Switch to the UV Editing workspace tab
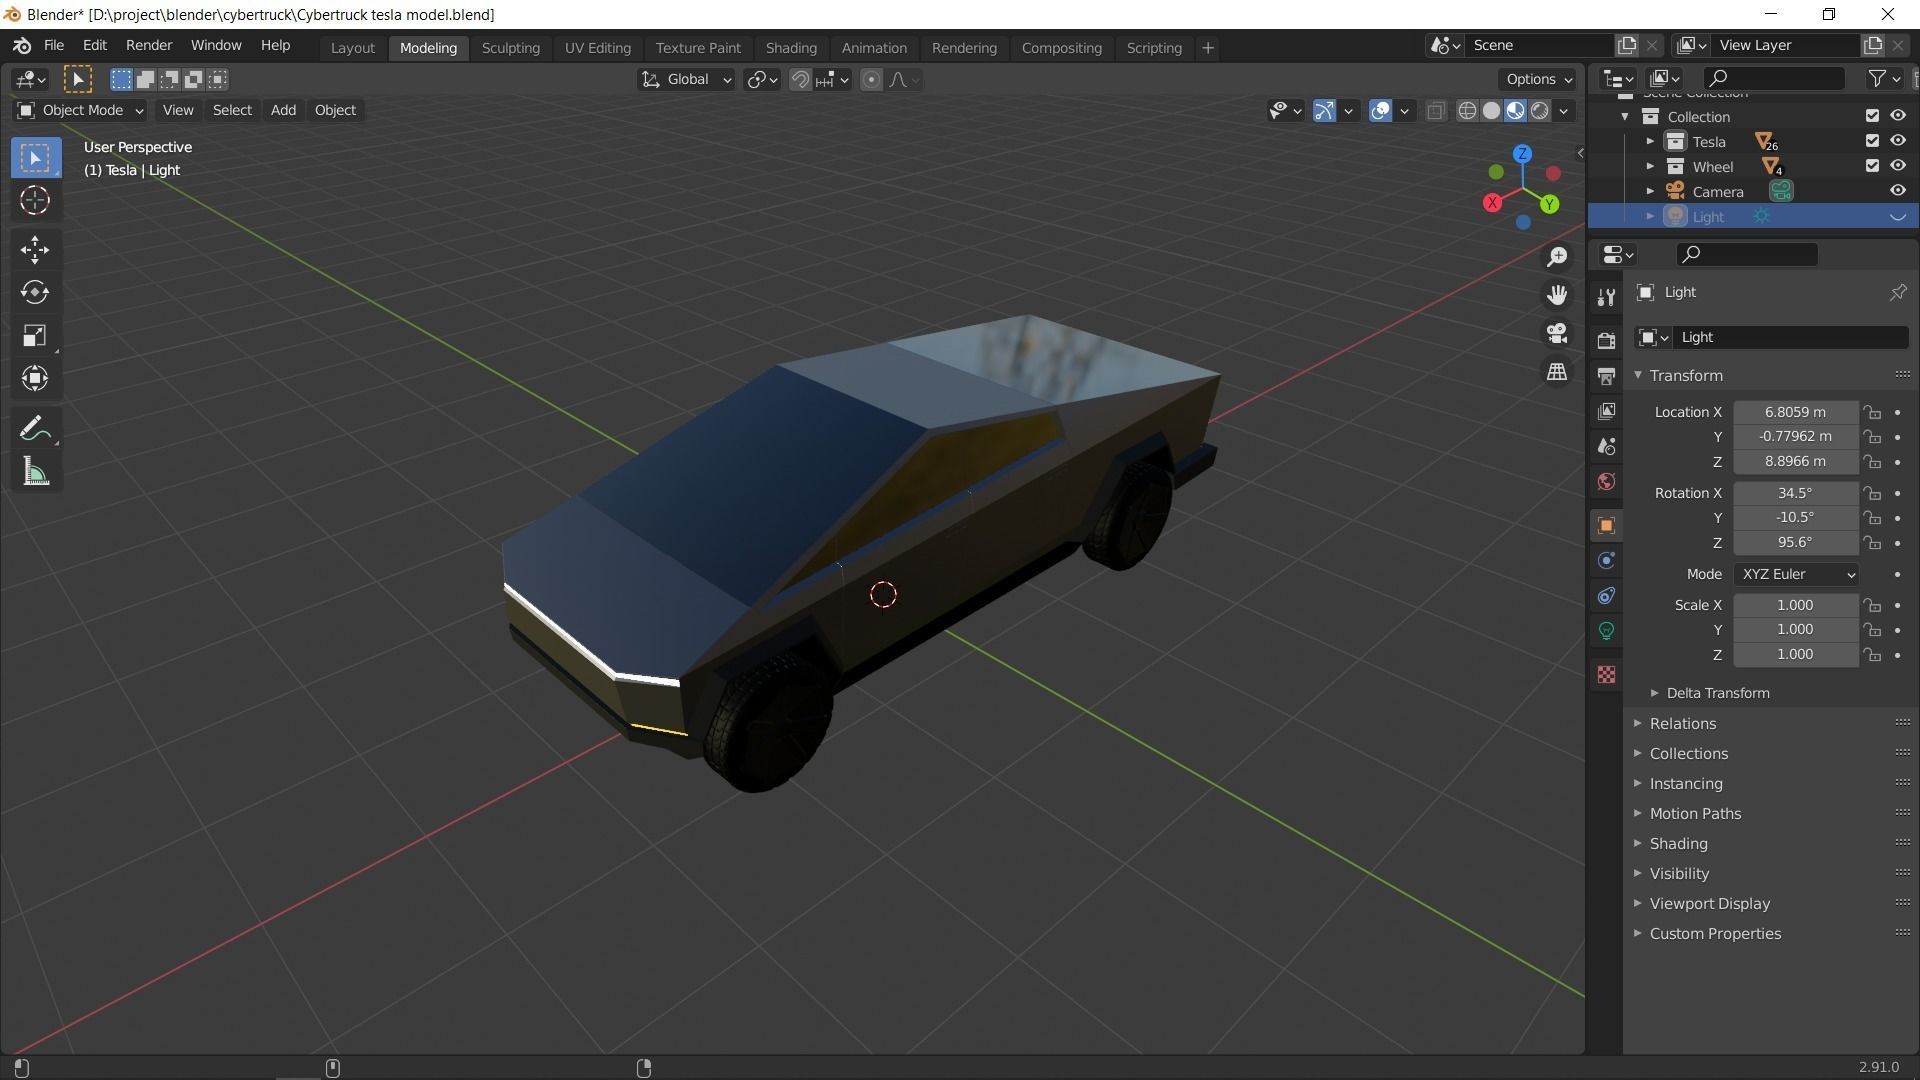The width and height of the screenshot is (1920, 1080). pyautogui.click(x=597, y=48)
